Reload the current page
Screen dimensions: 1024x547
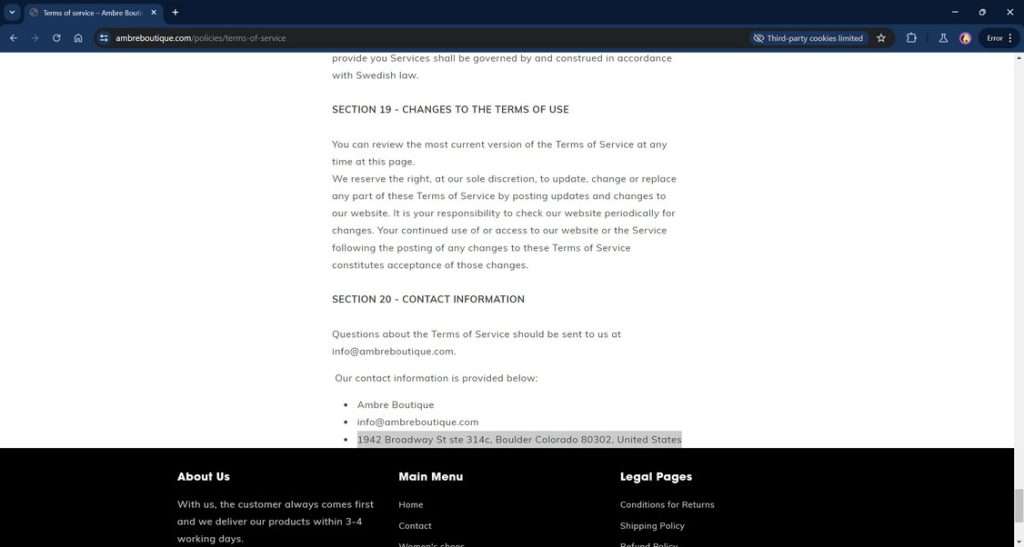(x=57, y=38)
